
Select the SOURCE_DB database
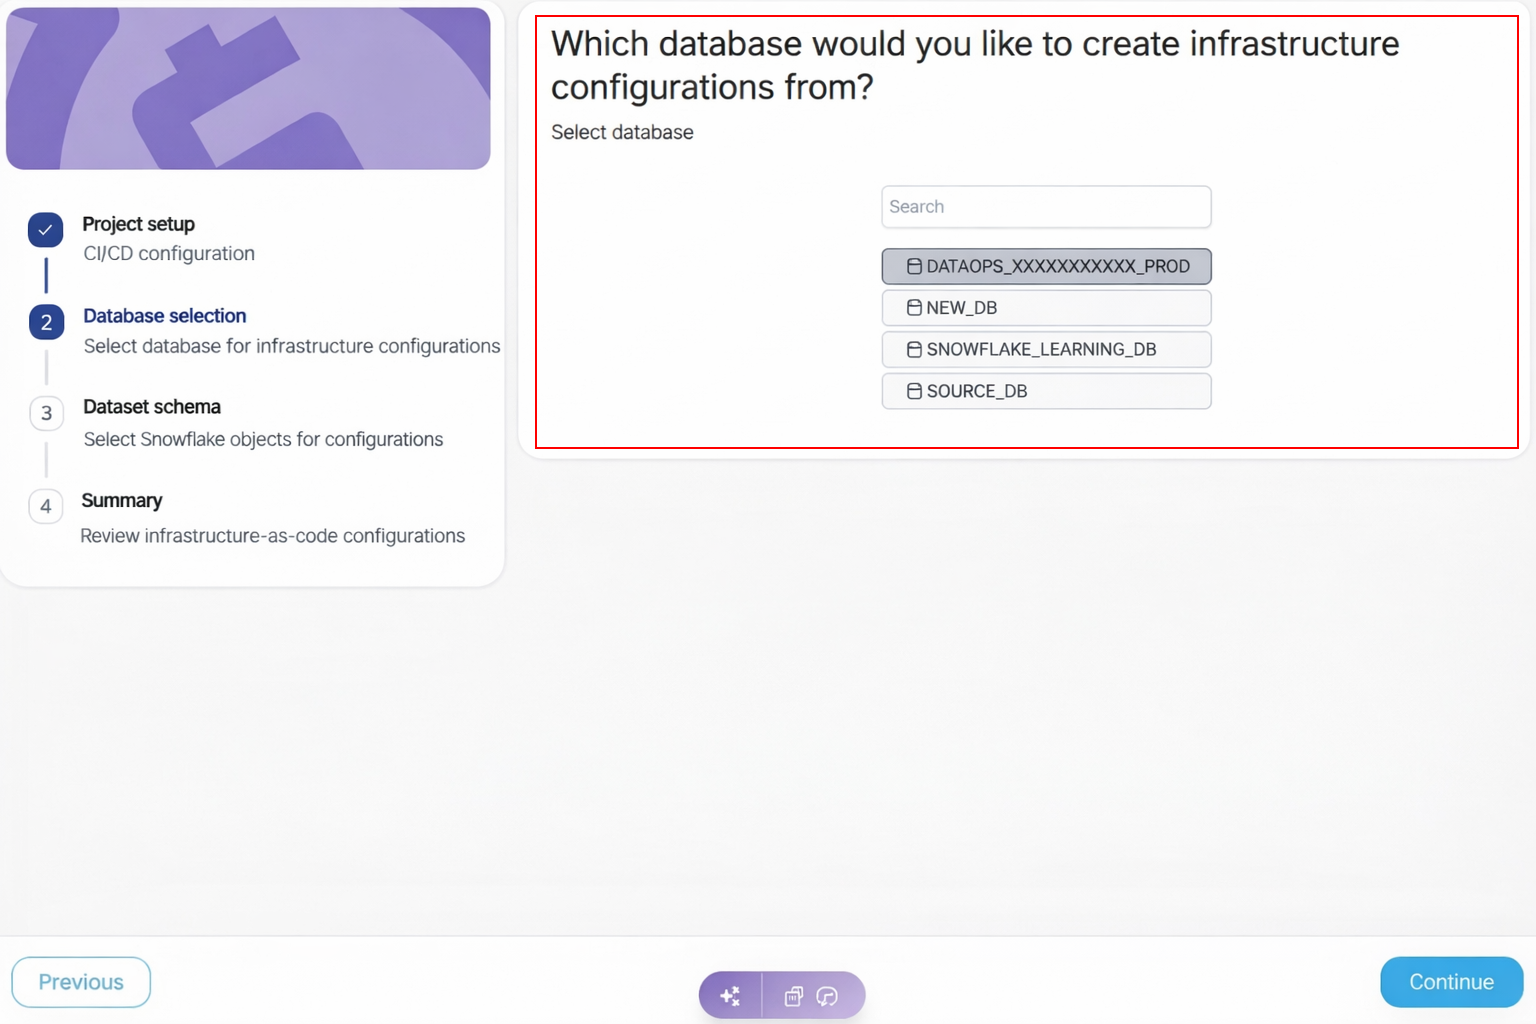click(1046, 391)
